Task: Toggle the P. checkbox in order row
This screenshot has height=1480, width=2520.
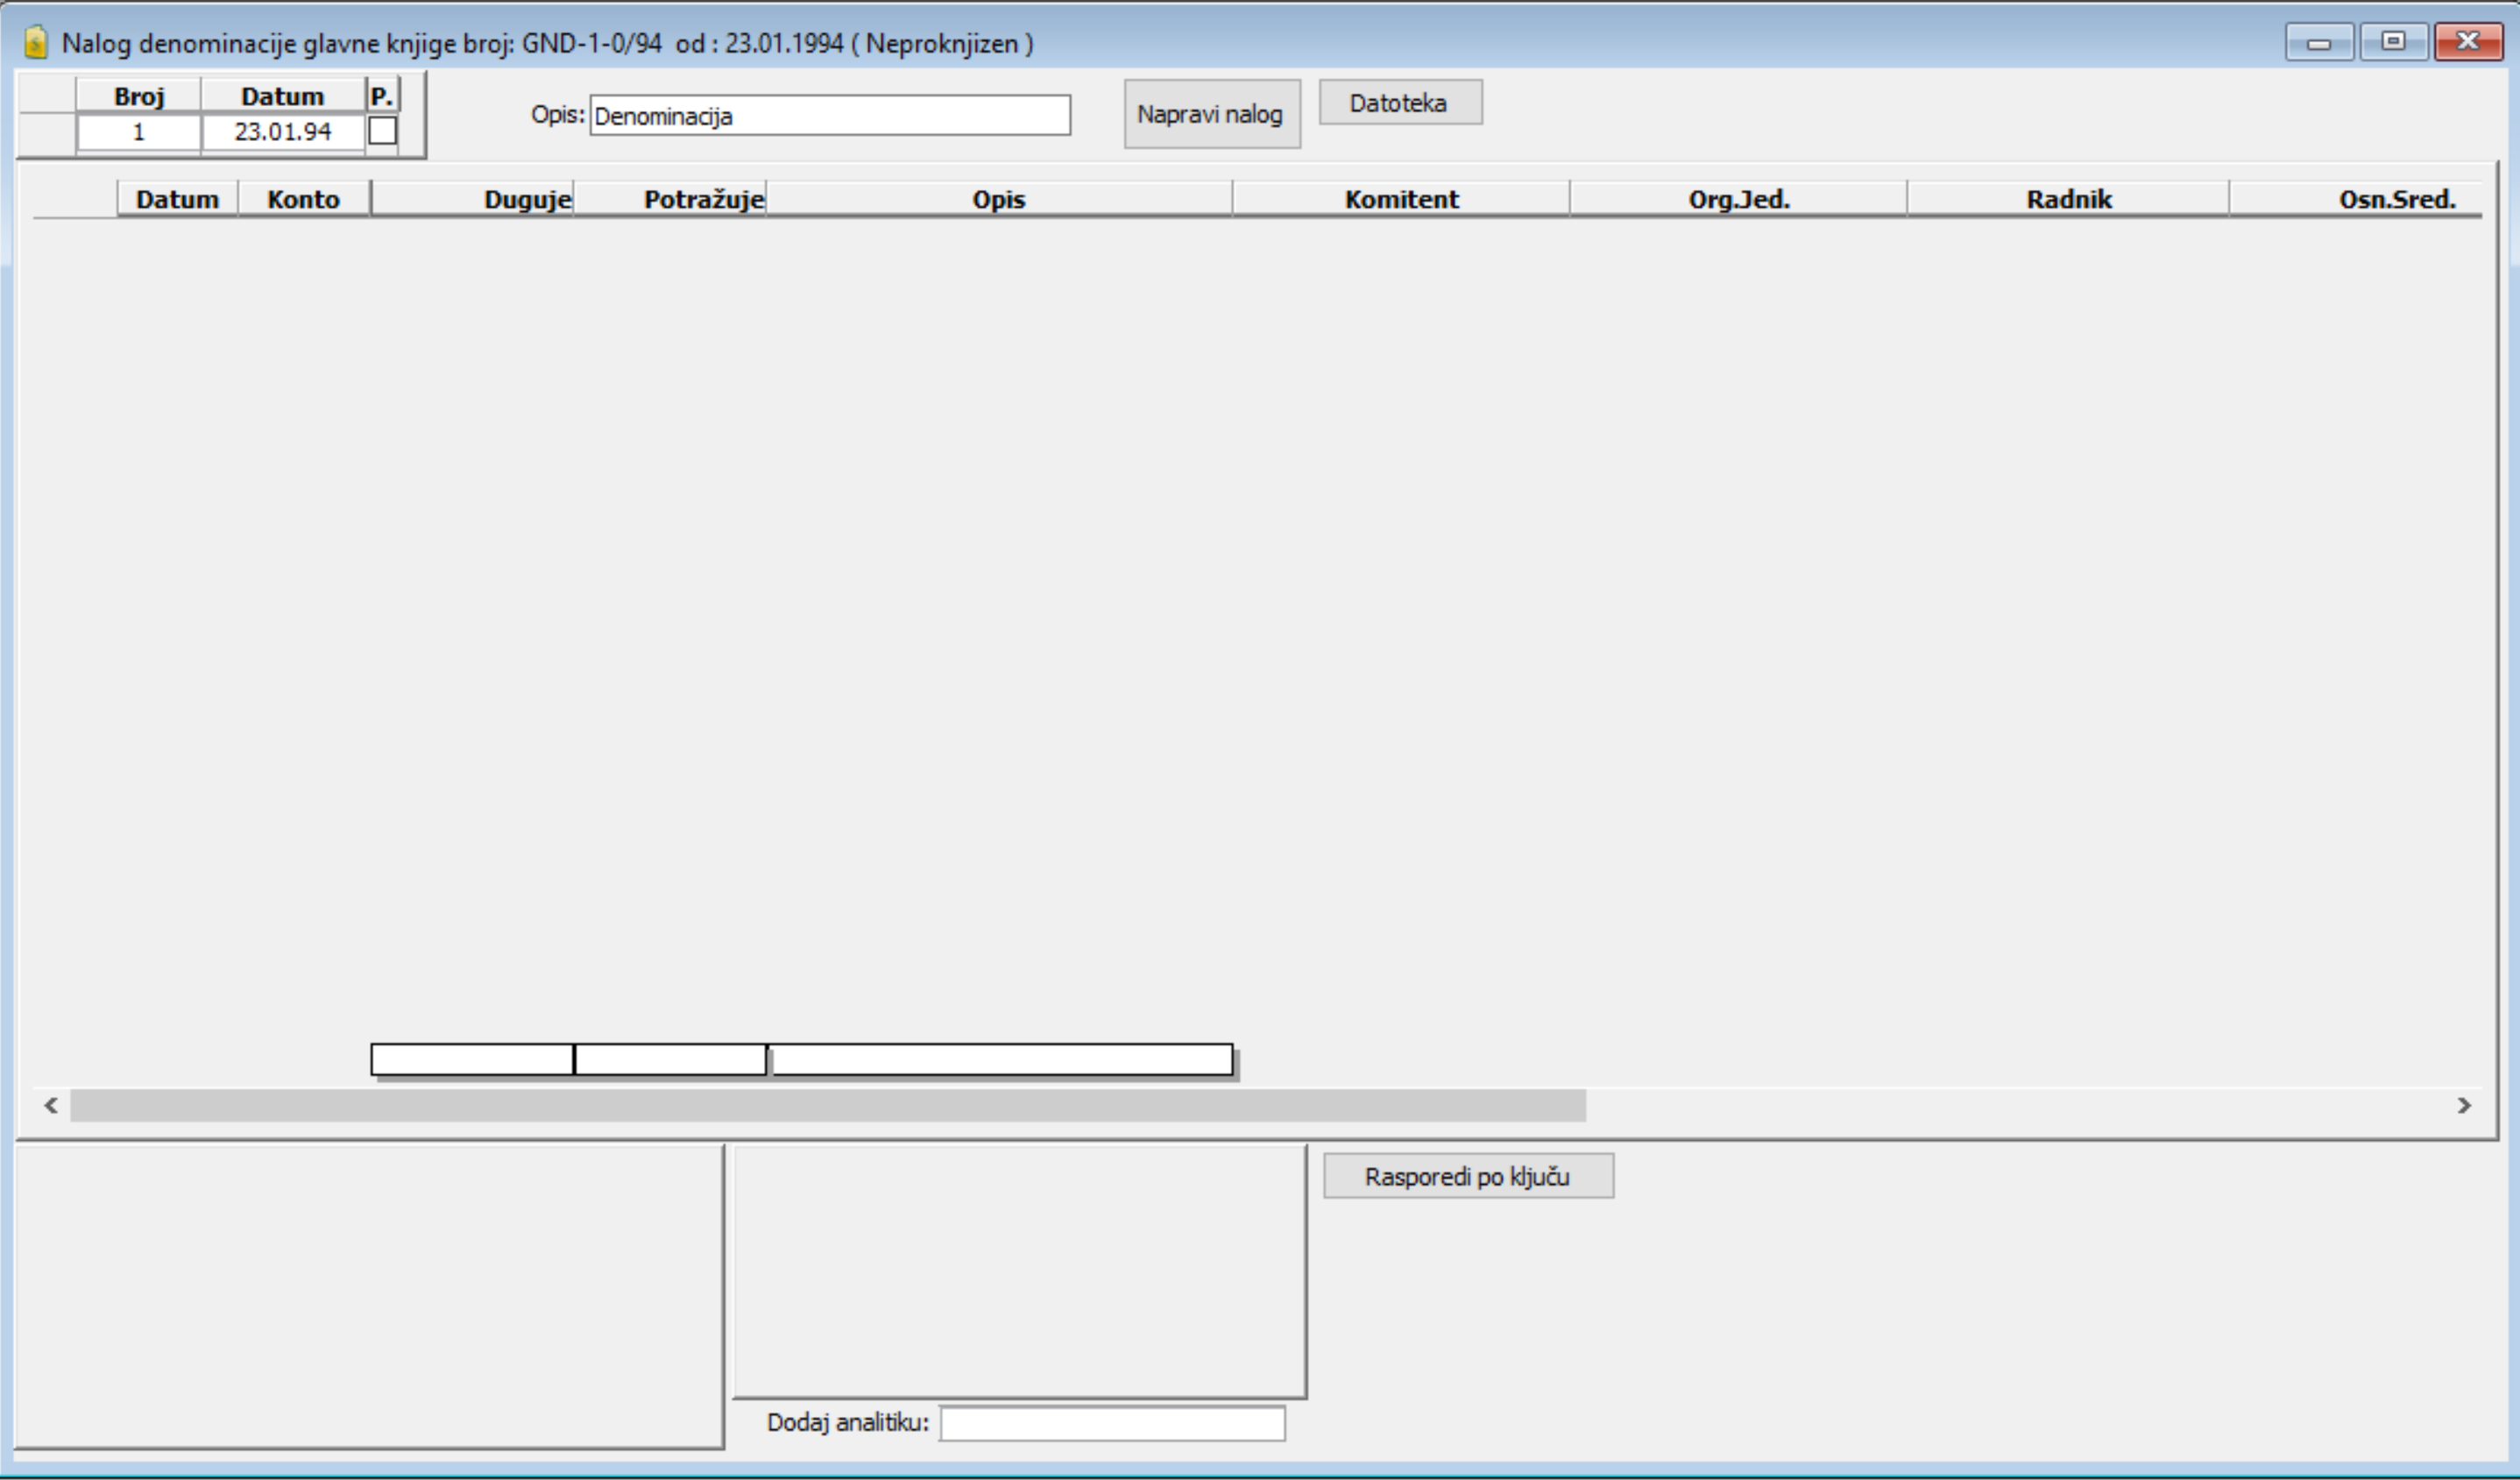Action: pos(382,131)
